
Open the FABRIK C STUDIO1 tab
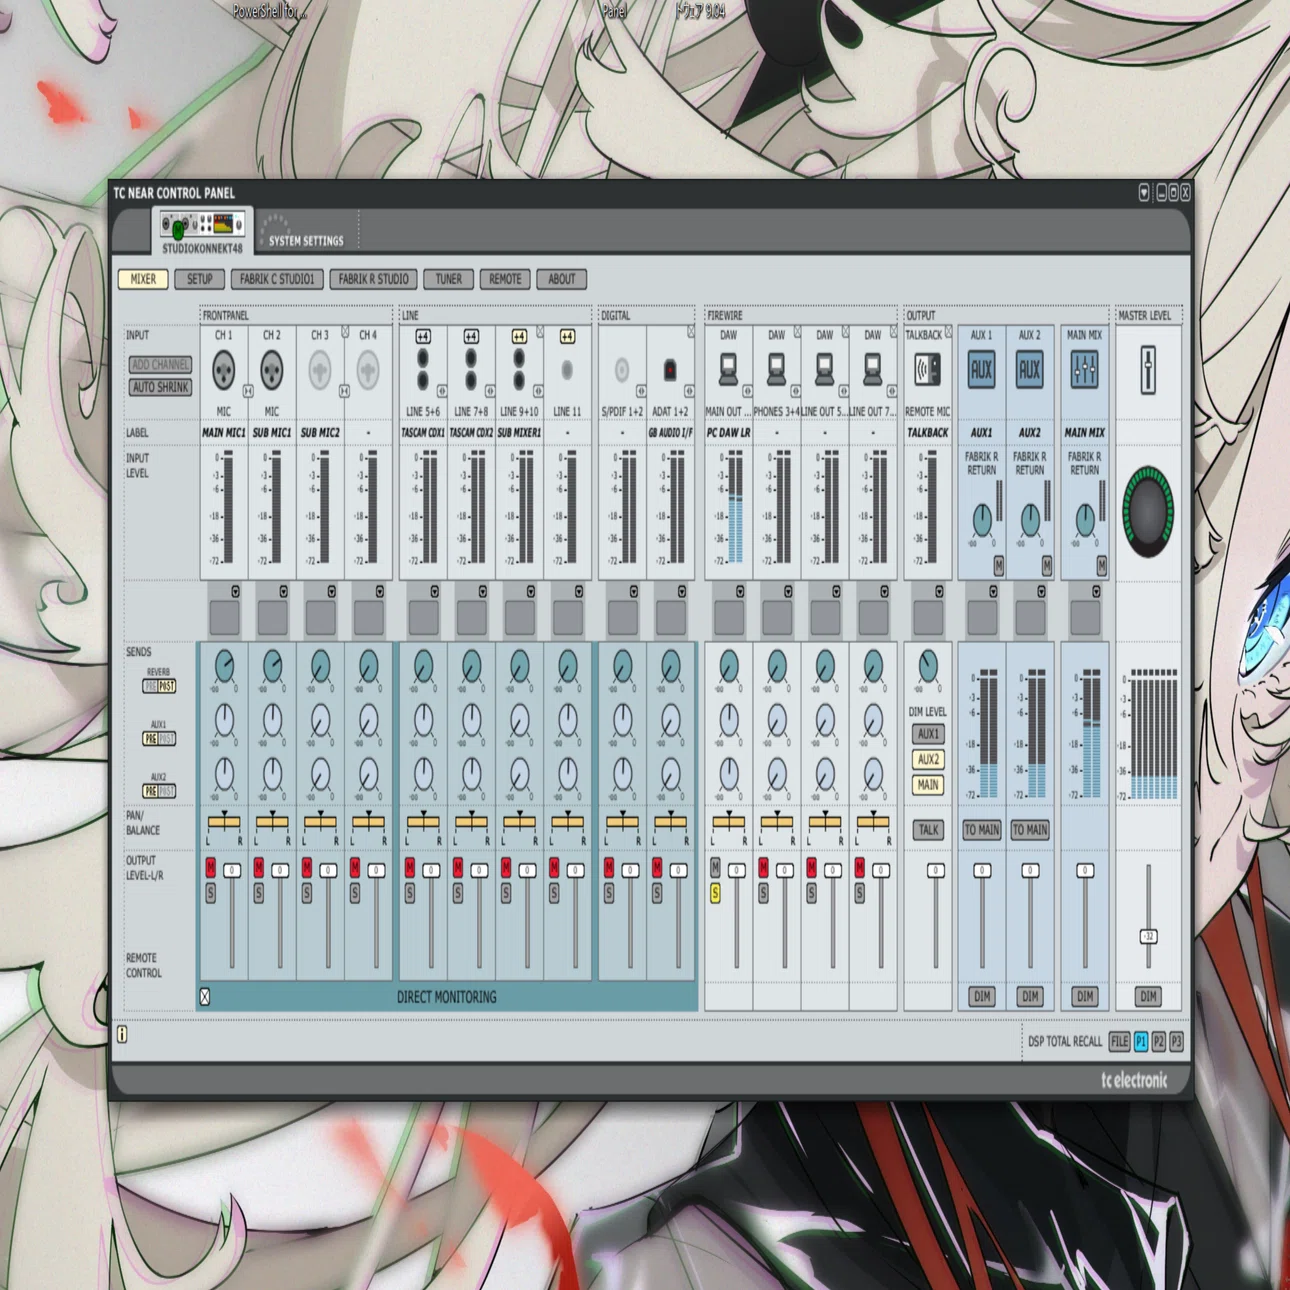(x=277, y=279)
